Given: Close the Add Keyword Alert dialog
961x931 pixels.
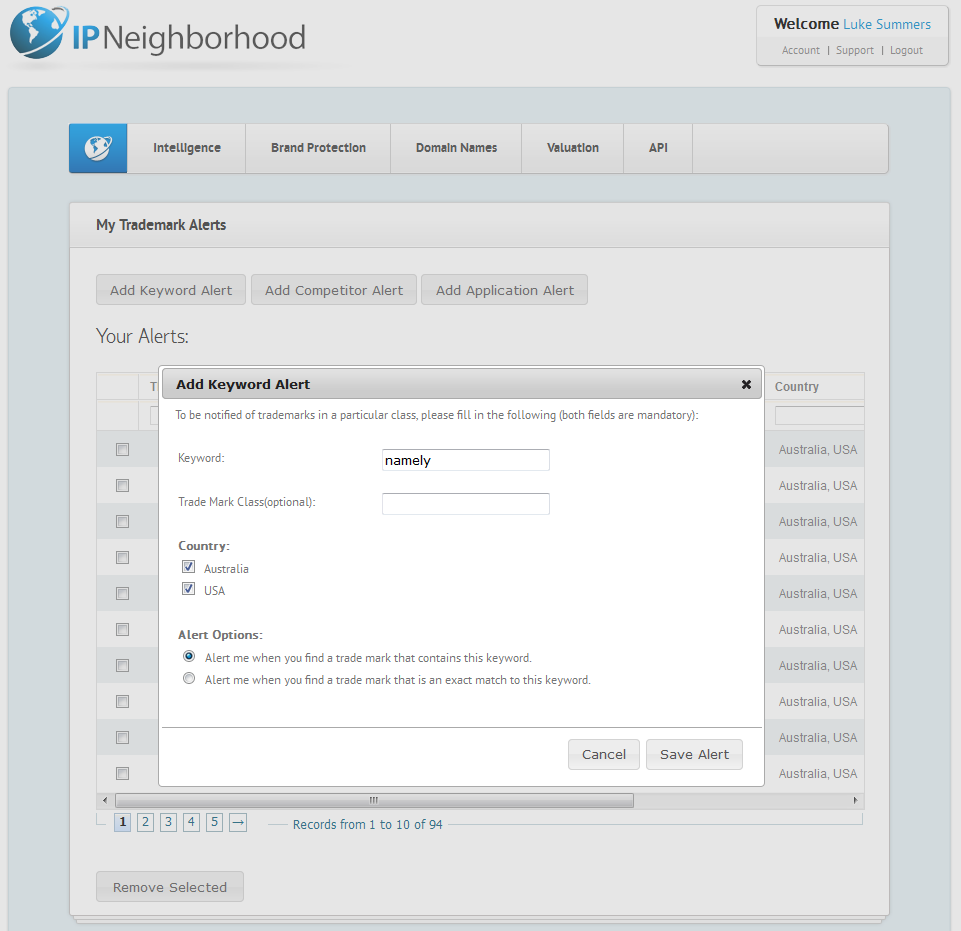Looking at the screenshot, I should [746, 384].
